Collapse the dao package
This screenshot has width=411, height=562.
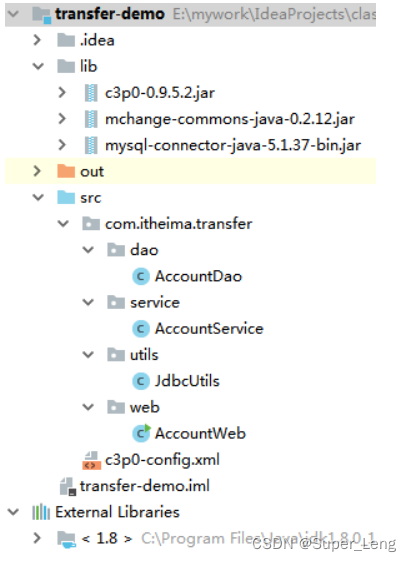pos(88,250)
